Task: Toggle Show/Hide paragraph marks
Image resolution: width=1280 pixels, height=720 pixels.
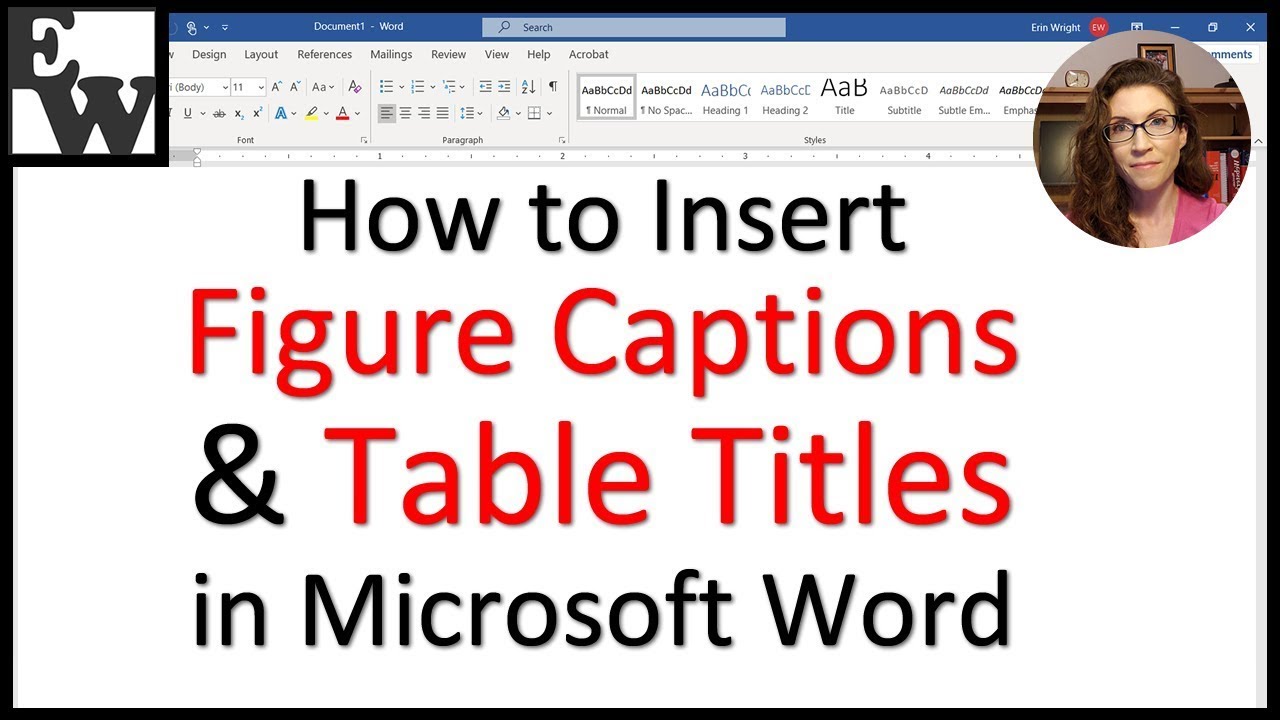Action: [553, 87]
